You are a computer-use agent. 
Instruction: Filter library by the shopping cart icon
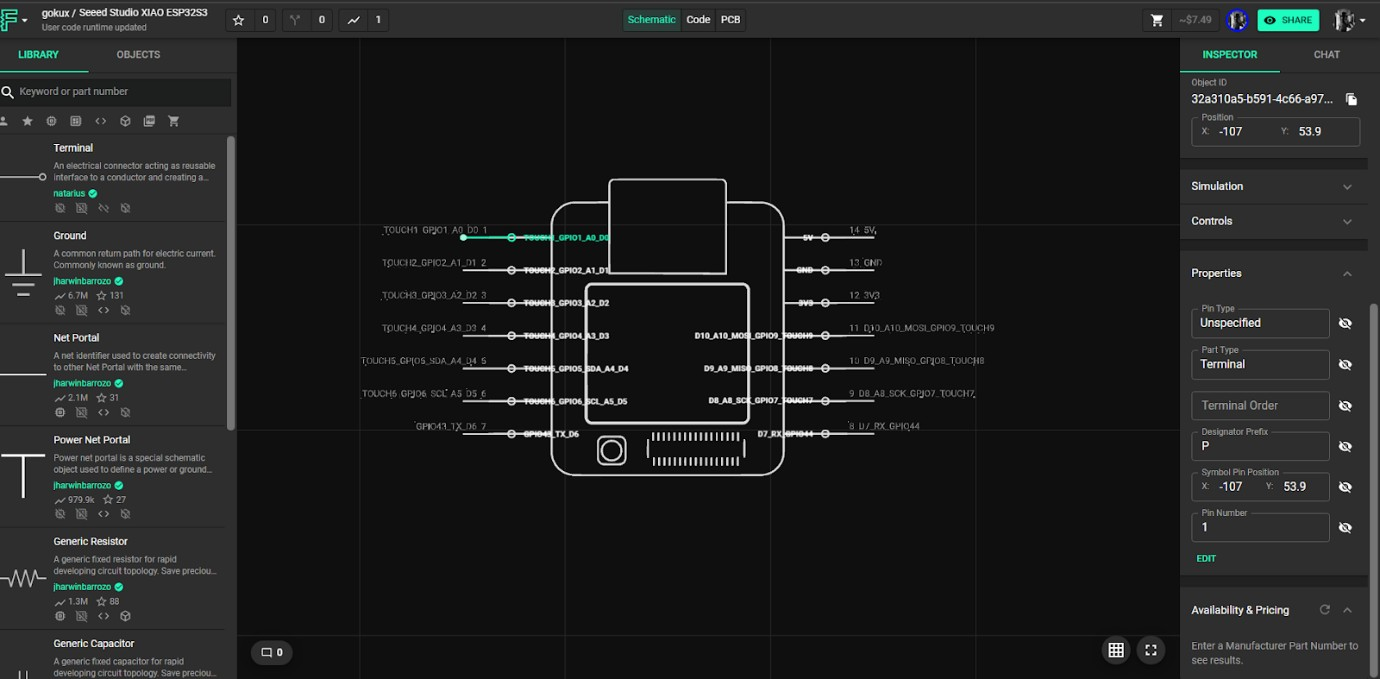click(173, 121)
